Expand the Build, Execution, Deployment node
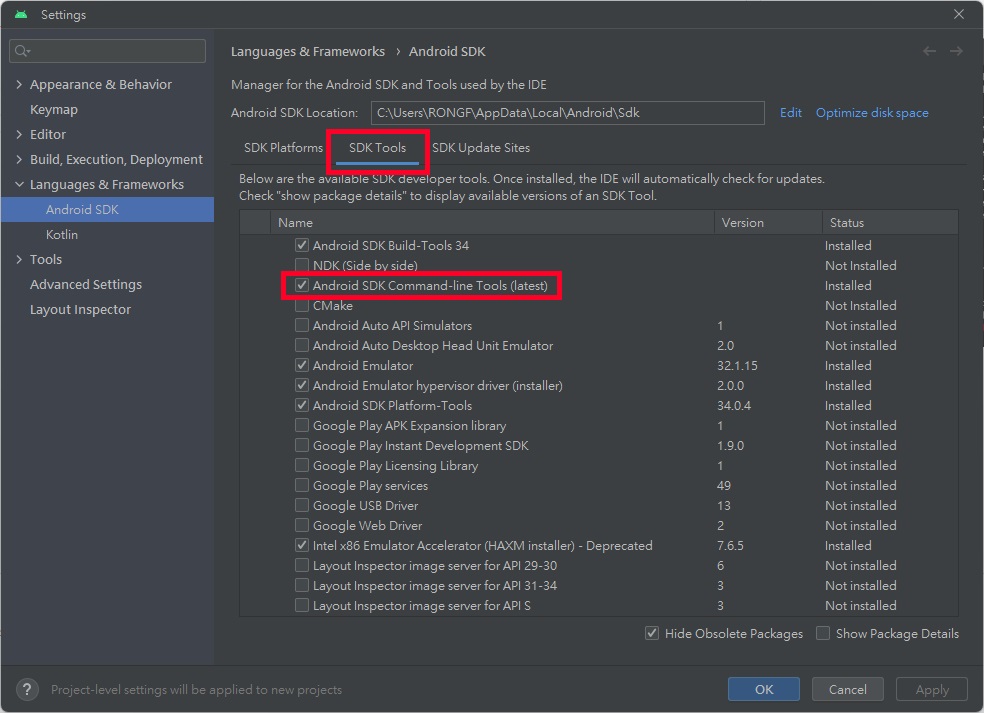The height and width of the screenshot is (713, 984). click(x=19, y=159)
